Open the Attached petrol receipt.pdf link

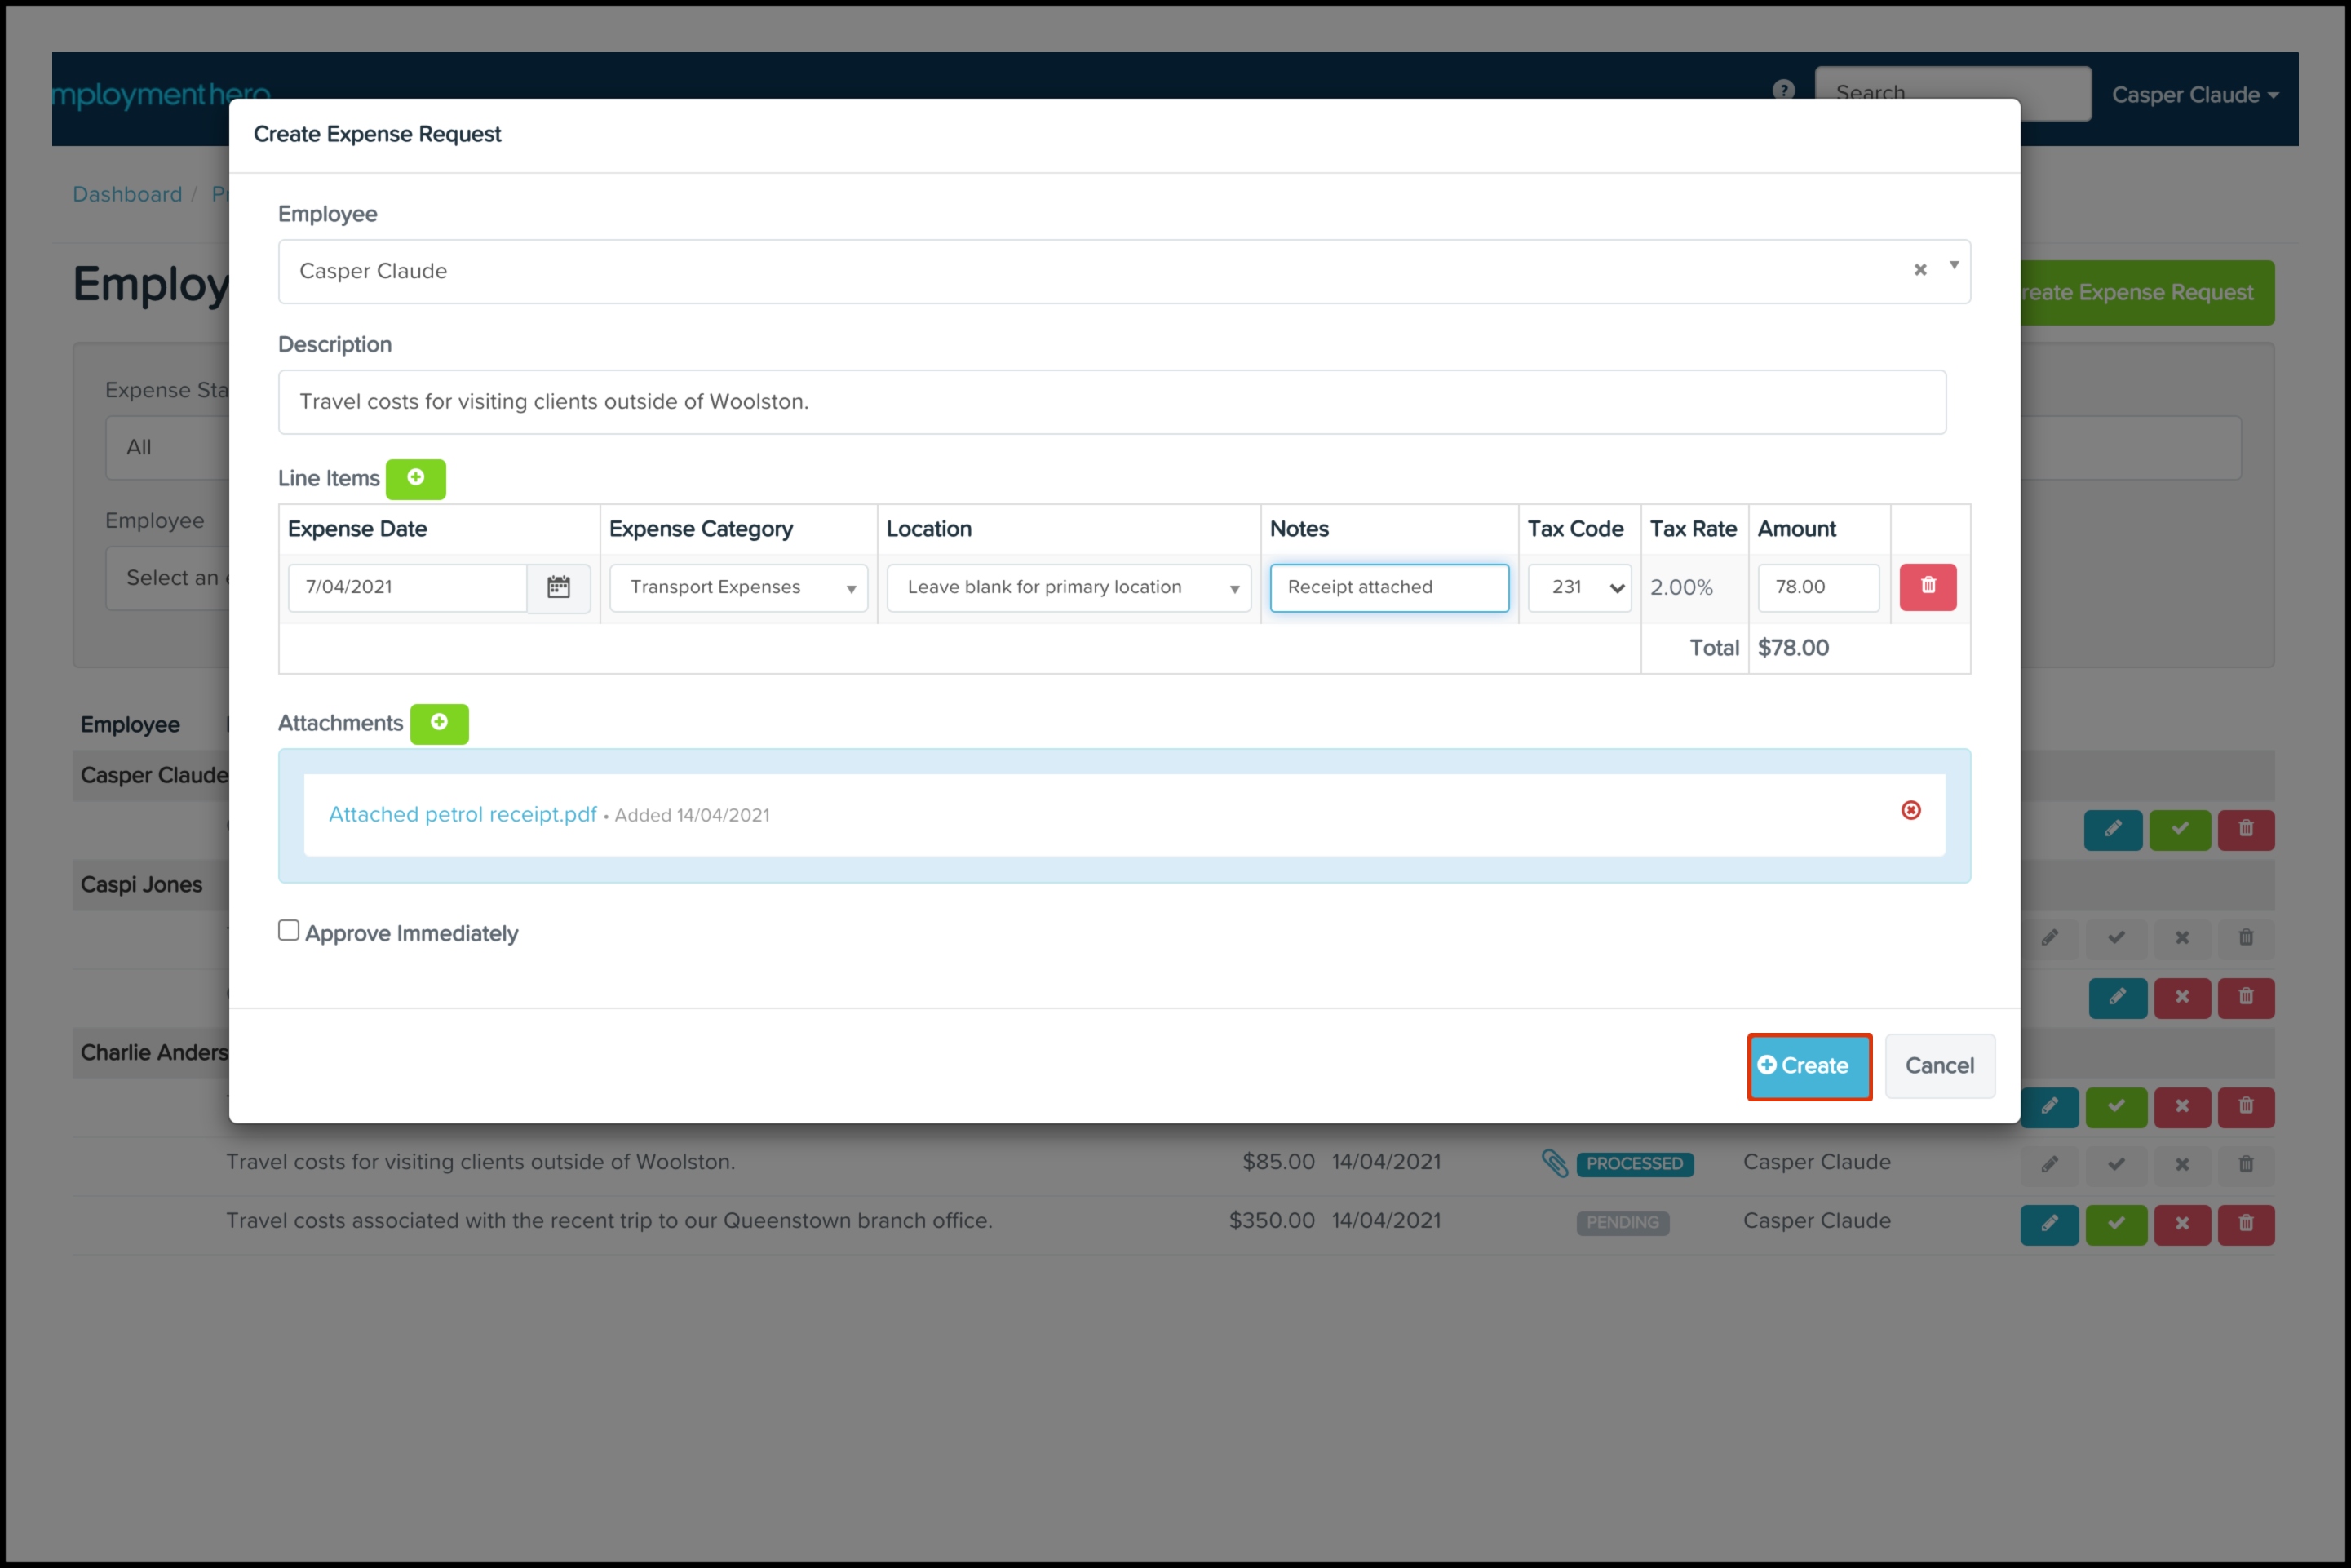462,814
